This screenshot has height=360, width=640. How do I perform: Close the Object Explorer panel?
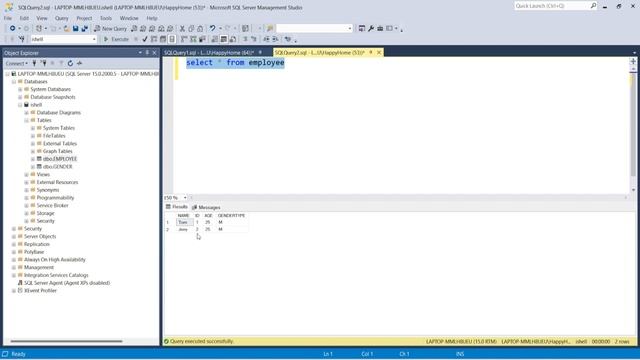tap(154, 53)
